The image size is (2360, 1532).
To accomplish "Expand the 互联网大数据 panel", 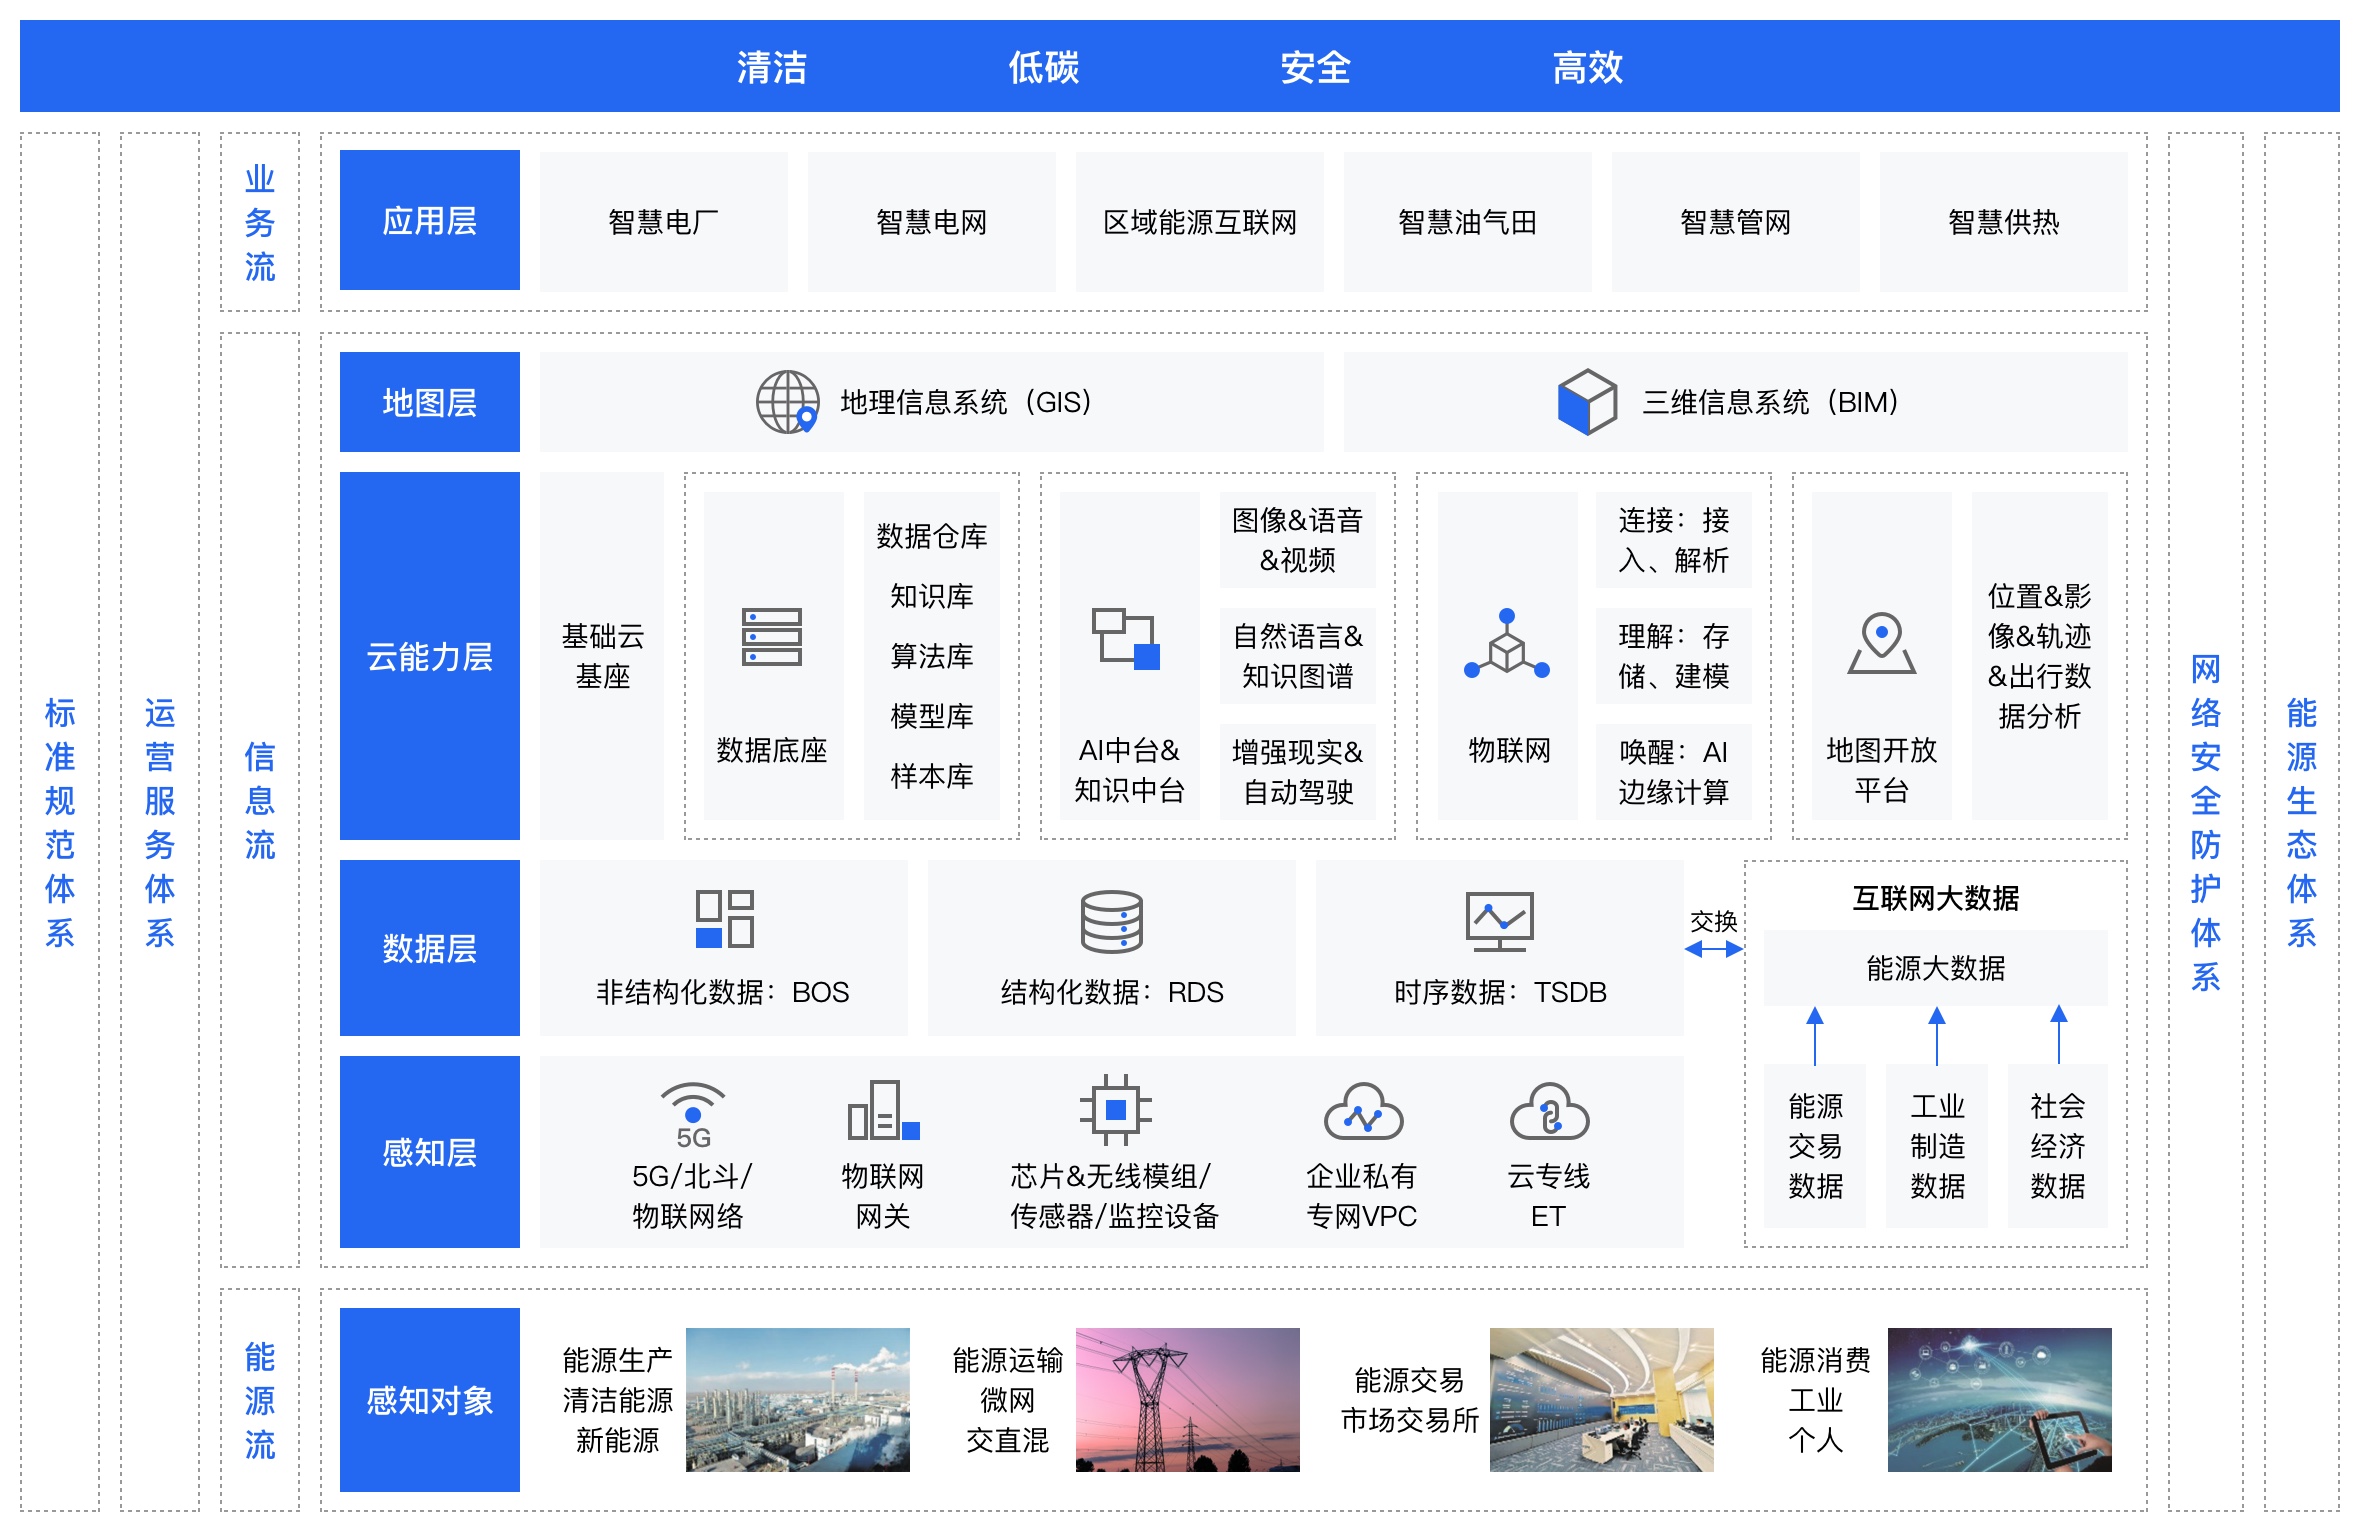I will [1937, 895].
